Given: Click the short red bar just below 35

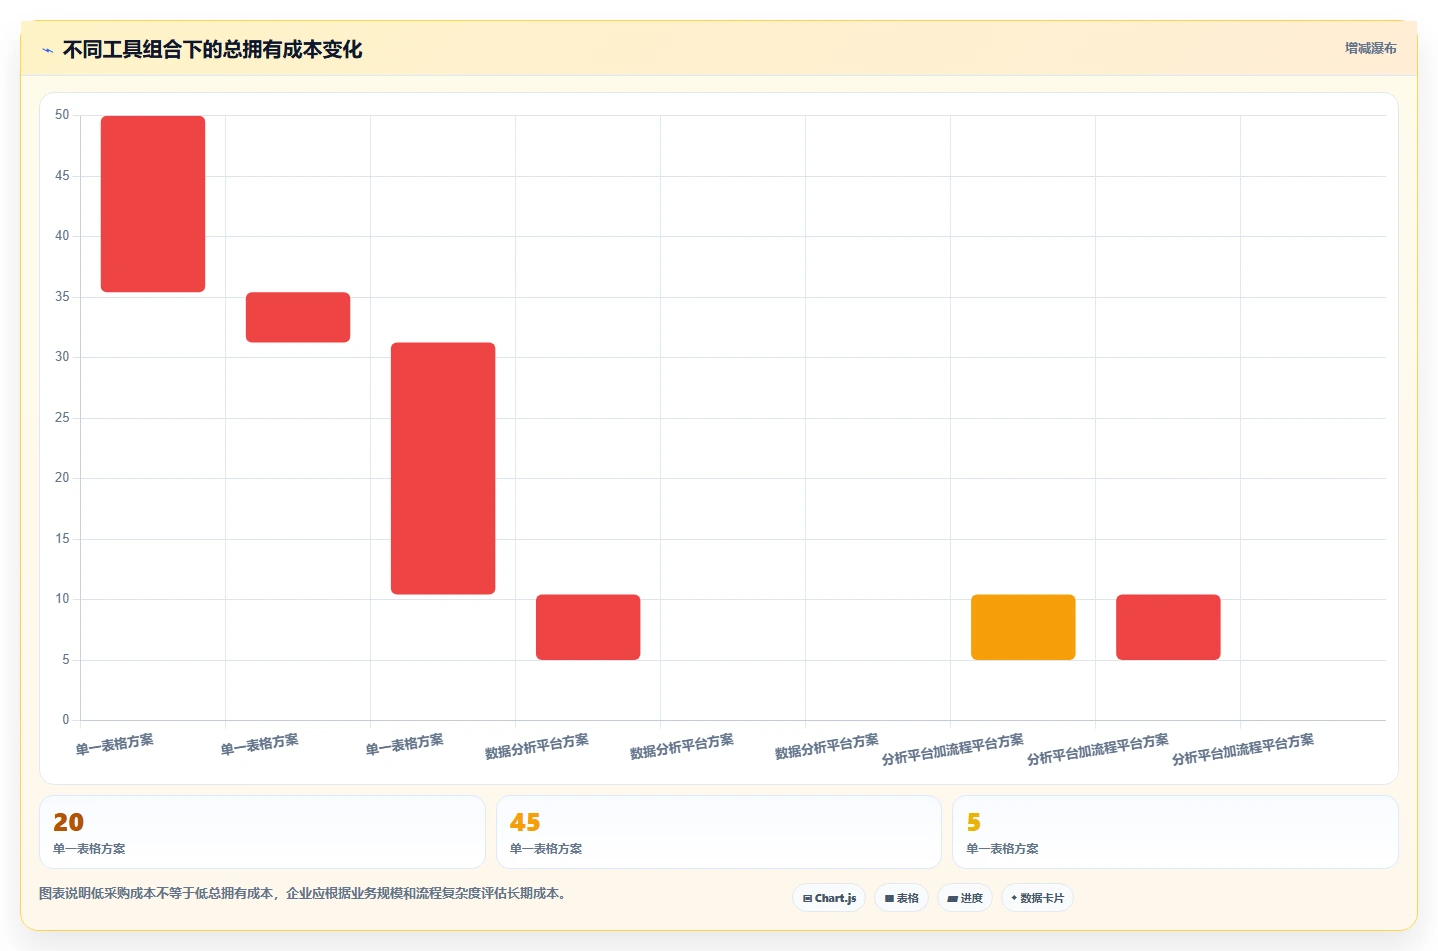Looking at the screenshot, I should [x=298, y=317].
